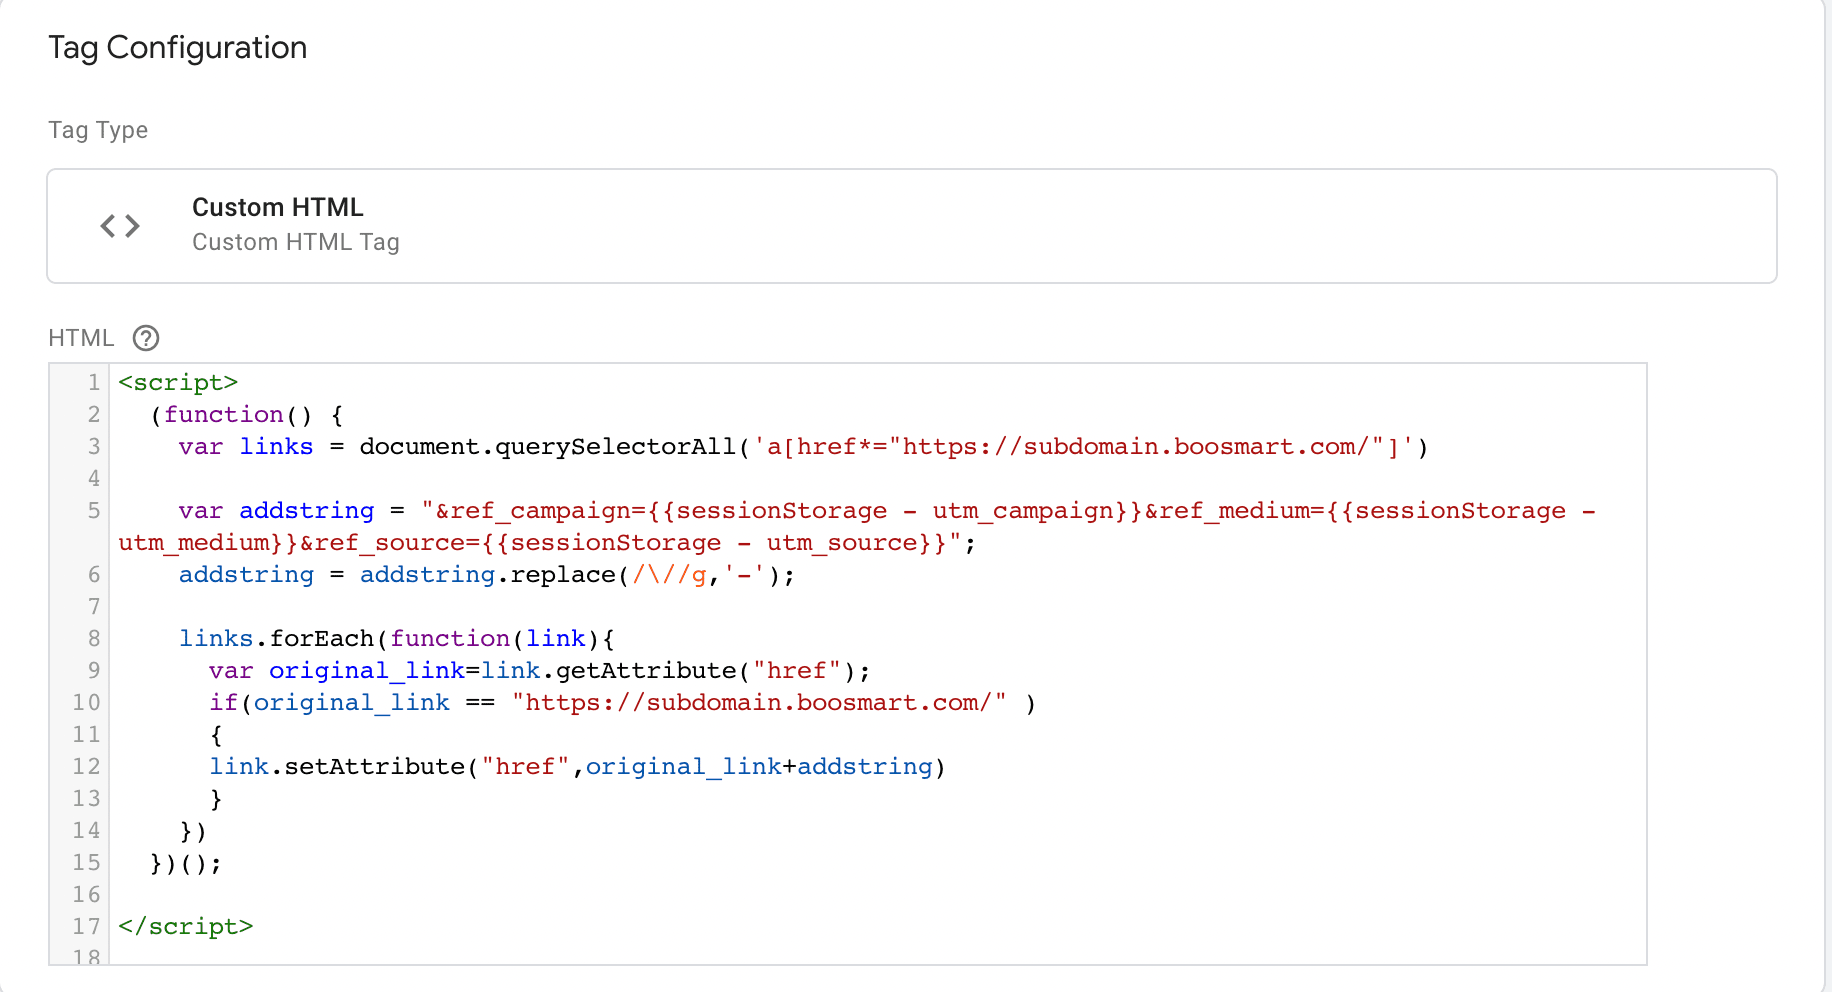The width and height of the screenshot is (1832, 992).
Task: Select the opening script tag on line 1
Action: pos(178,382)
